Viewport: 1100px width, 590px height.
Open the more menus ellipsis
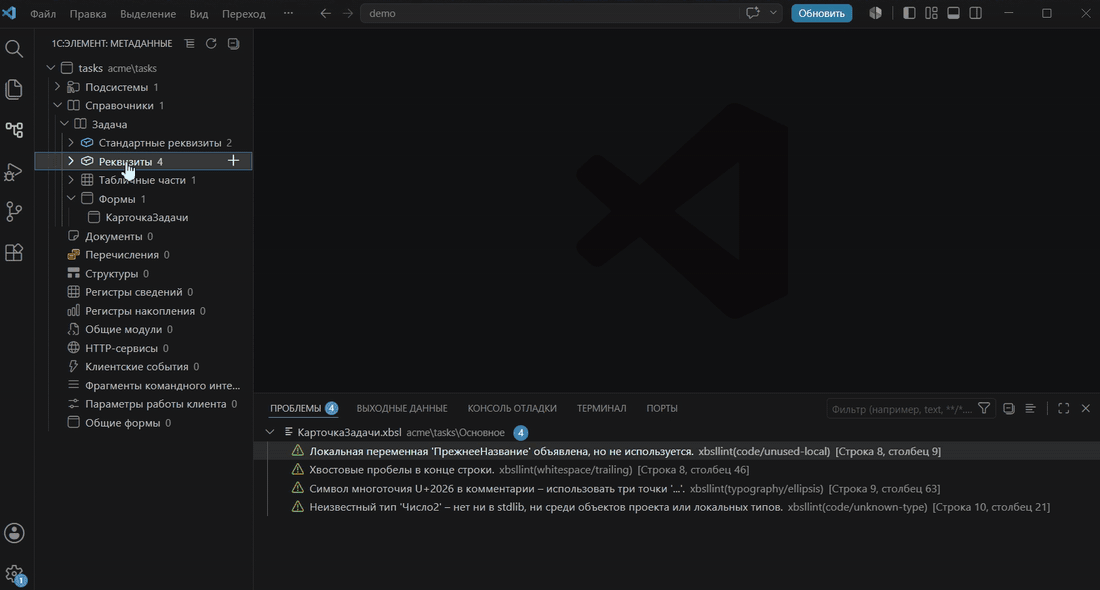288,13
